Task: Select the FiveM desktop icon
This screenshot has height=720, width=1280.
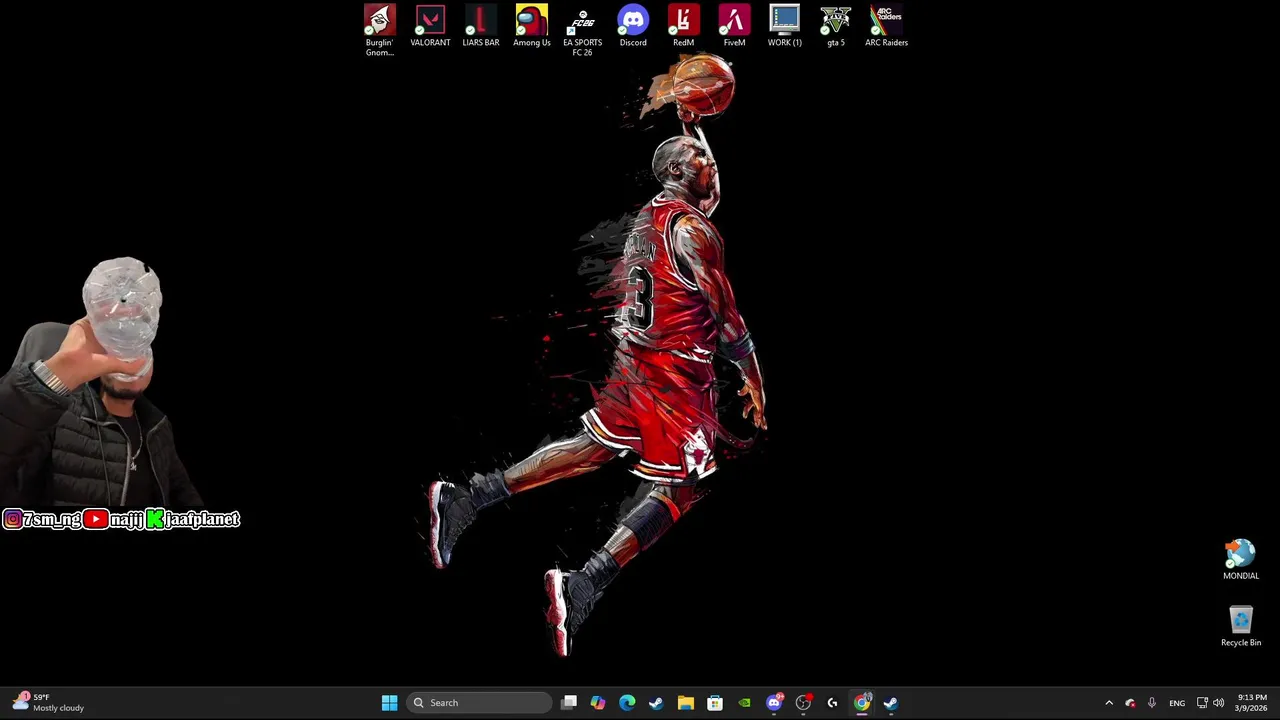Action: tap(734, 26)
